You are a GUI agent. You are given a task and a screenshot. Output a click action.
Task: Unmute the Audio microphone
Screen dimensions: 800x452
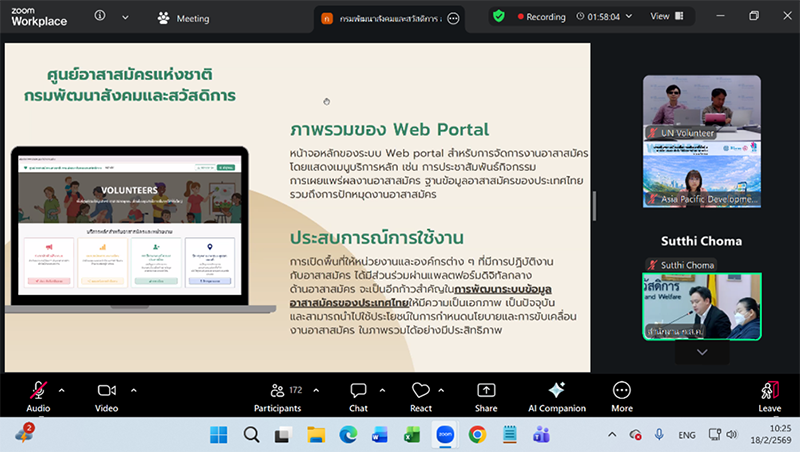(x=38, y=397)
